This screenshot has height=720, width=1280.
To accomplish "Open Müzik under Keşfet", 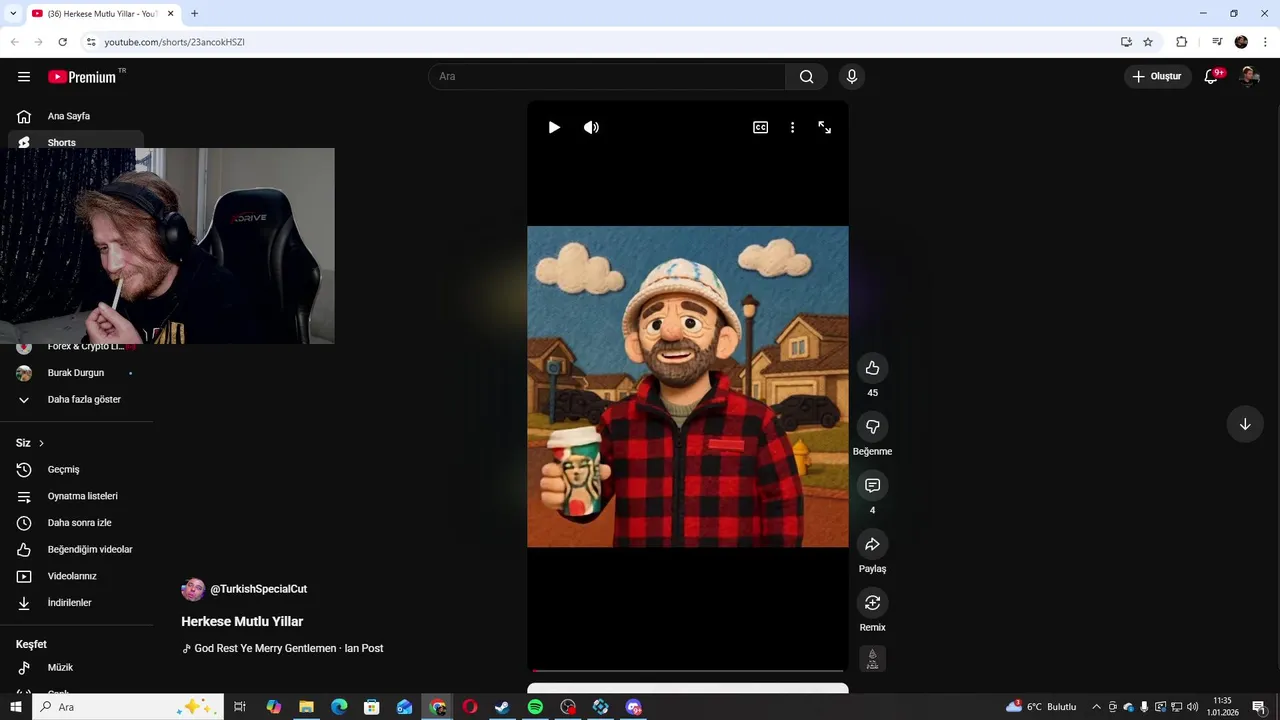I will tap(76, 667).
